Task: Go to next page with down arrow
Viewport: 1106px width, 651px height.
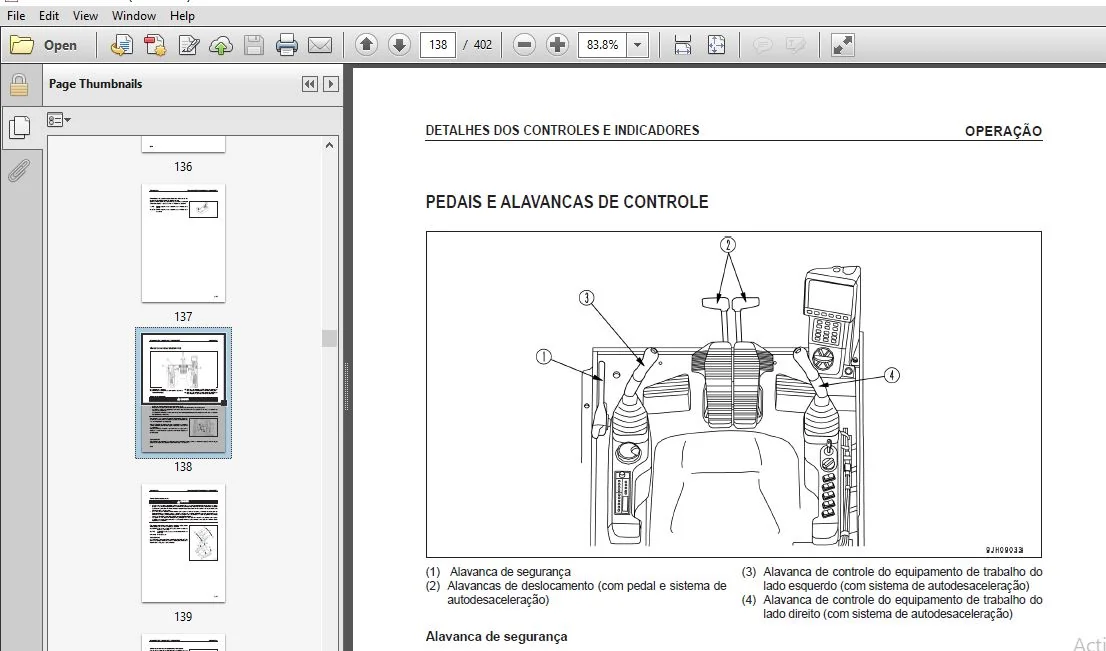Action: (399, 45)
